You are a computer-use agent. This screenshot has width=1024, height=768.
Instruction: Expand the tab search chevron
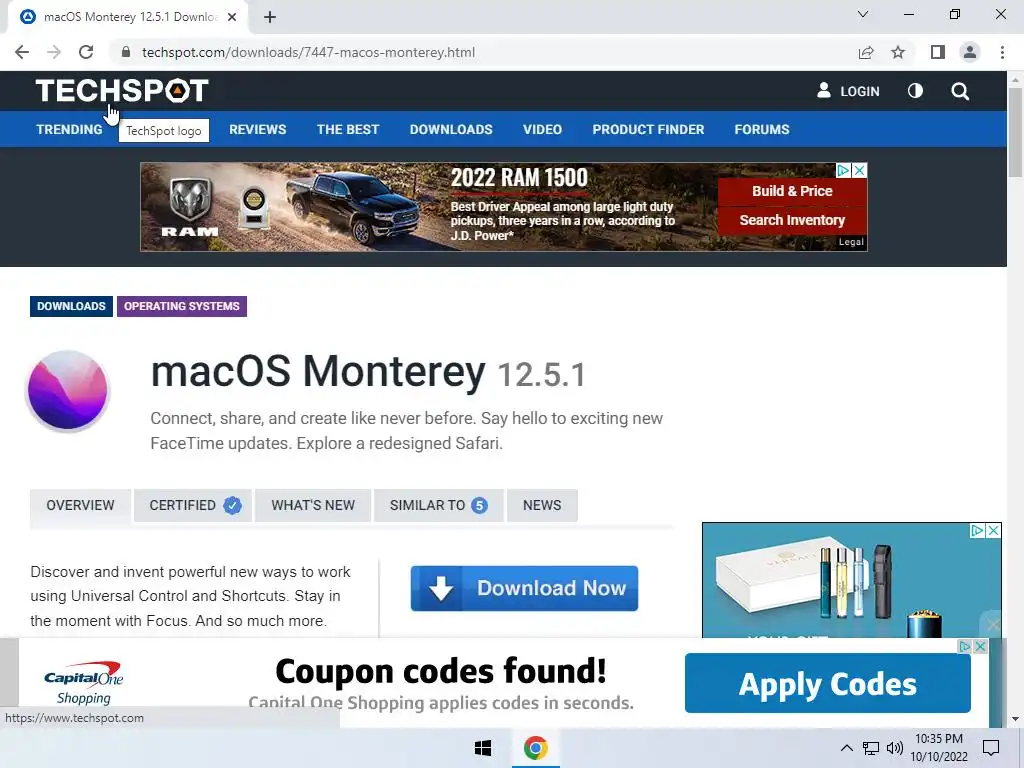(863, 14)
